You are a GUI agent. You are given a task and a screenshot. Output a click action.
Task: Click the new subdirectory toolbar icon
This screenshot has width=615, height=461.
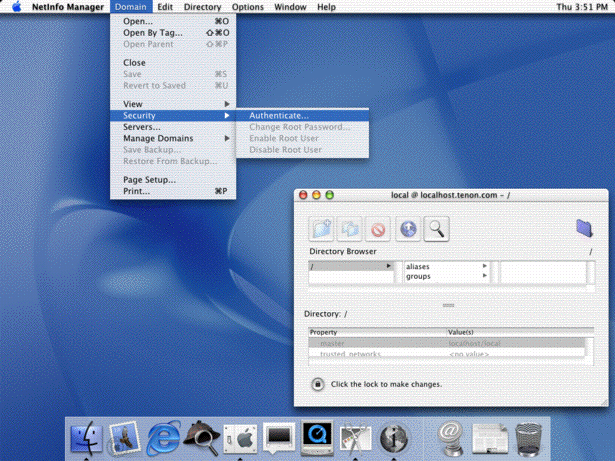[321, 229]
